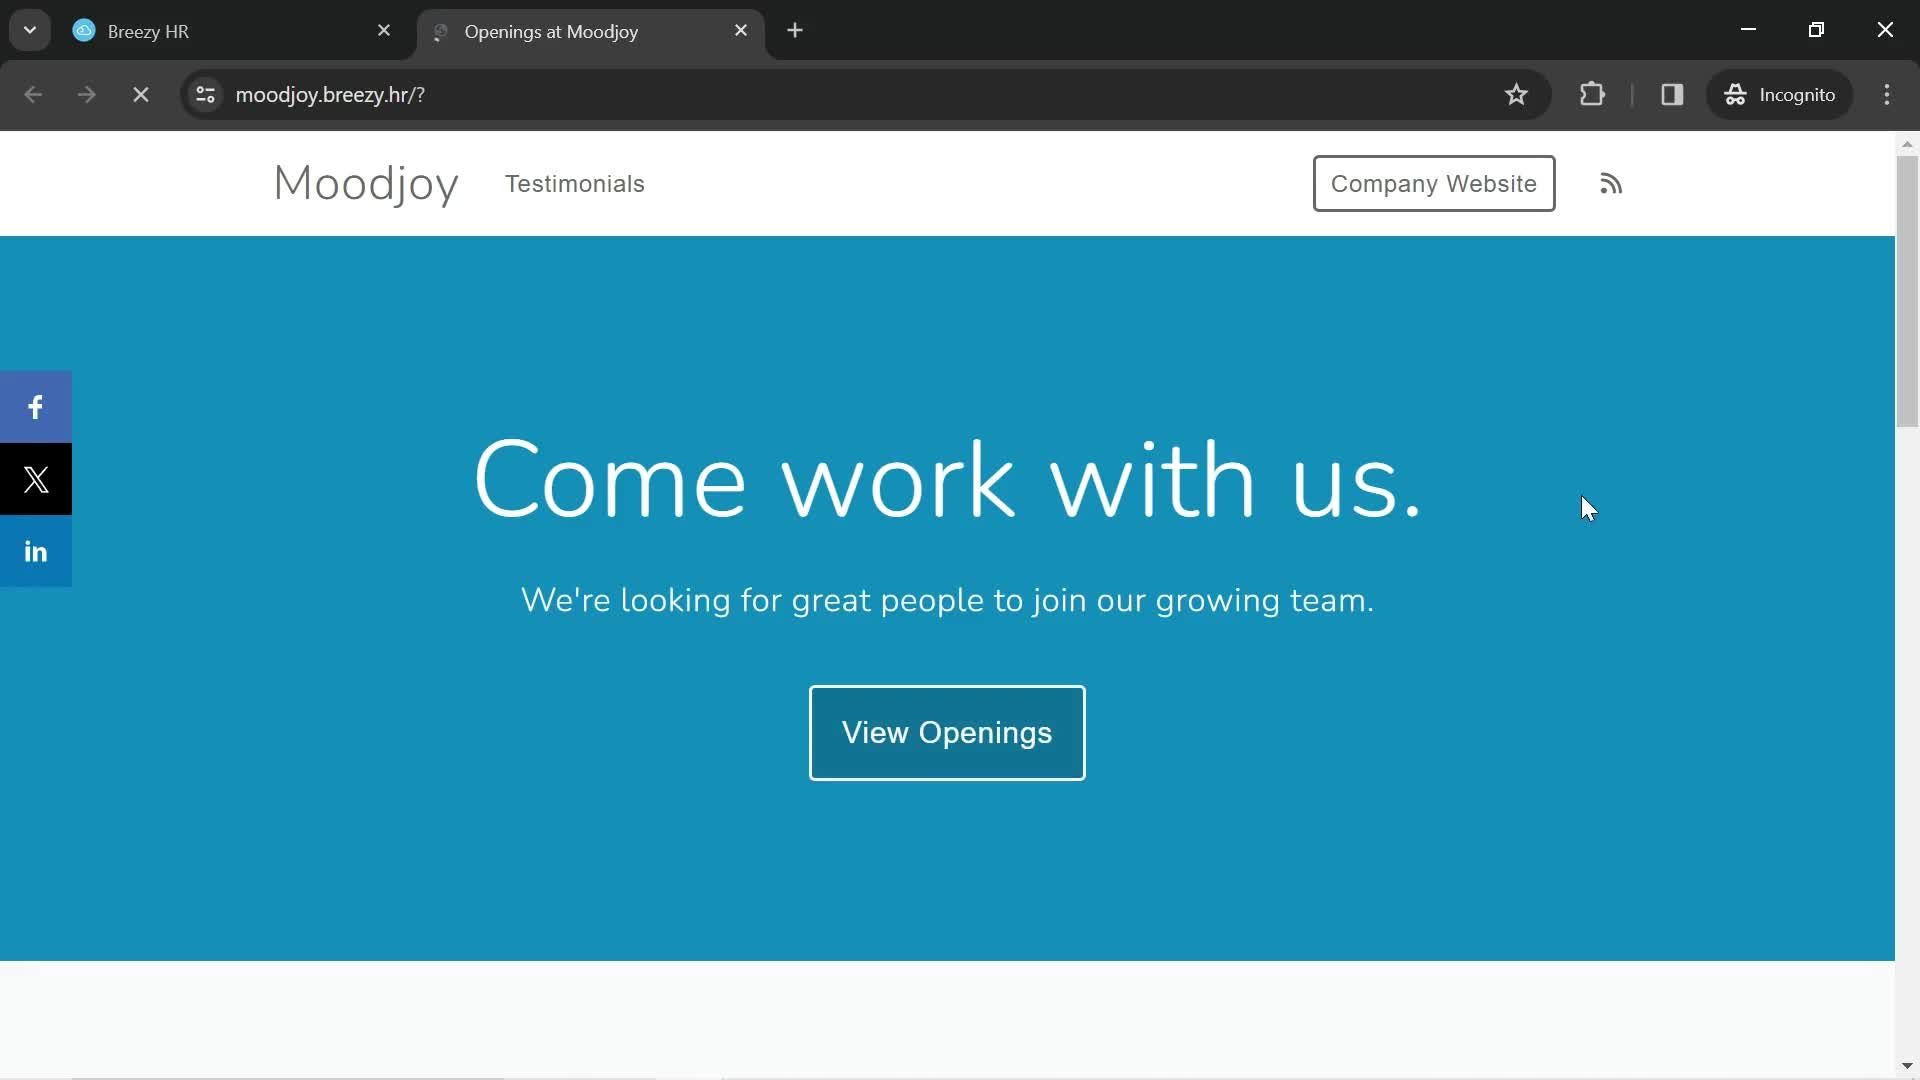
Task: Click the browser bookmark star icon
Action: coord(1518,94)
